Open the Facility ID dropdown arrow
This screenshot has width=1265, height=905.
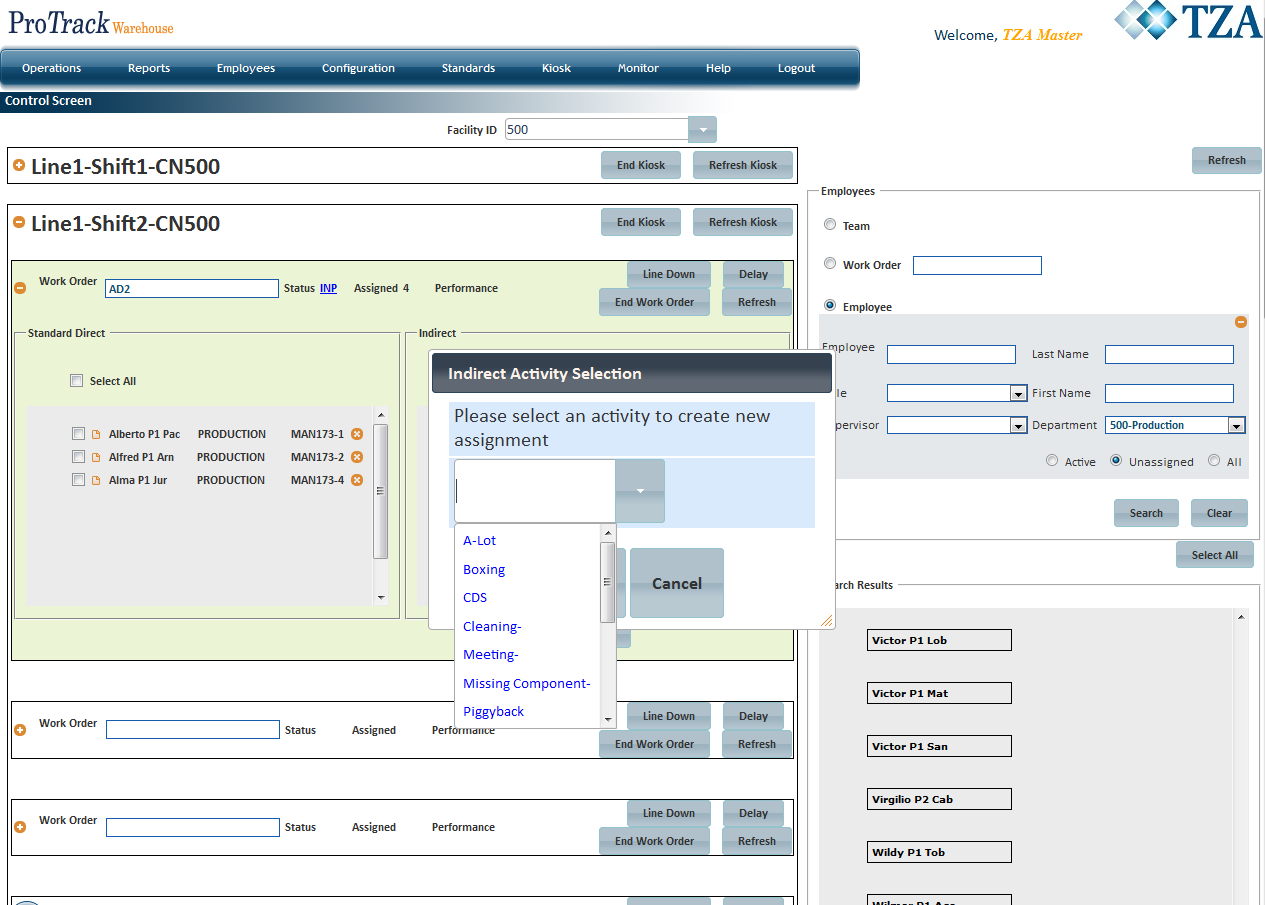(703, 130)
